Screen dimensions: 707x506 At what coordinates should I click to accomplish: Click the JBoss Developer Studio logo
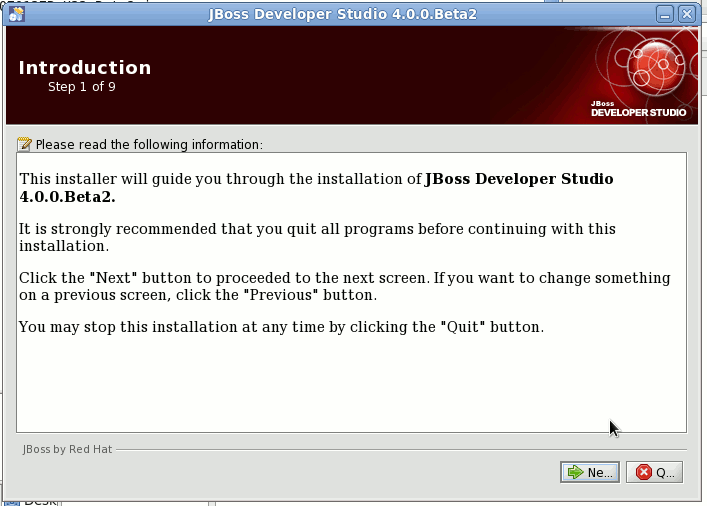[x=638, y=76]
